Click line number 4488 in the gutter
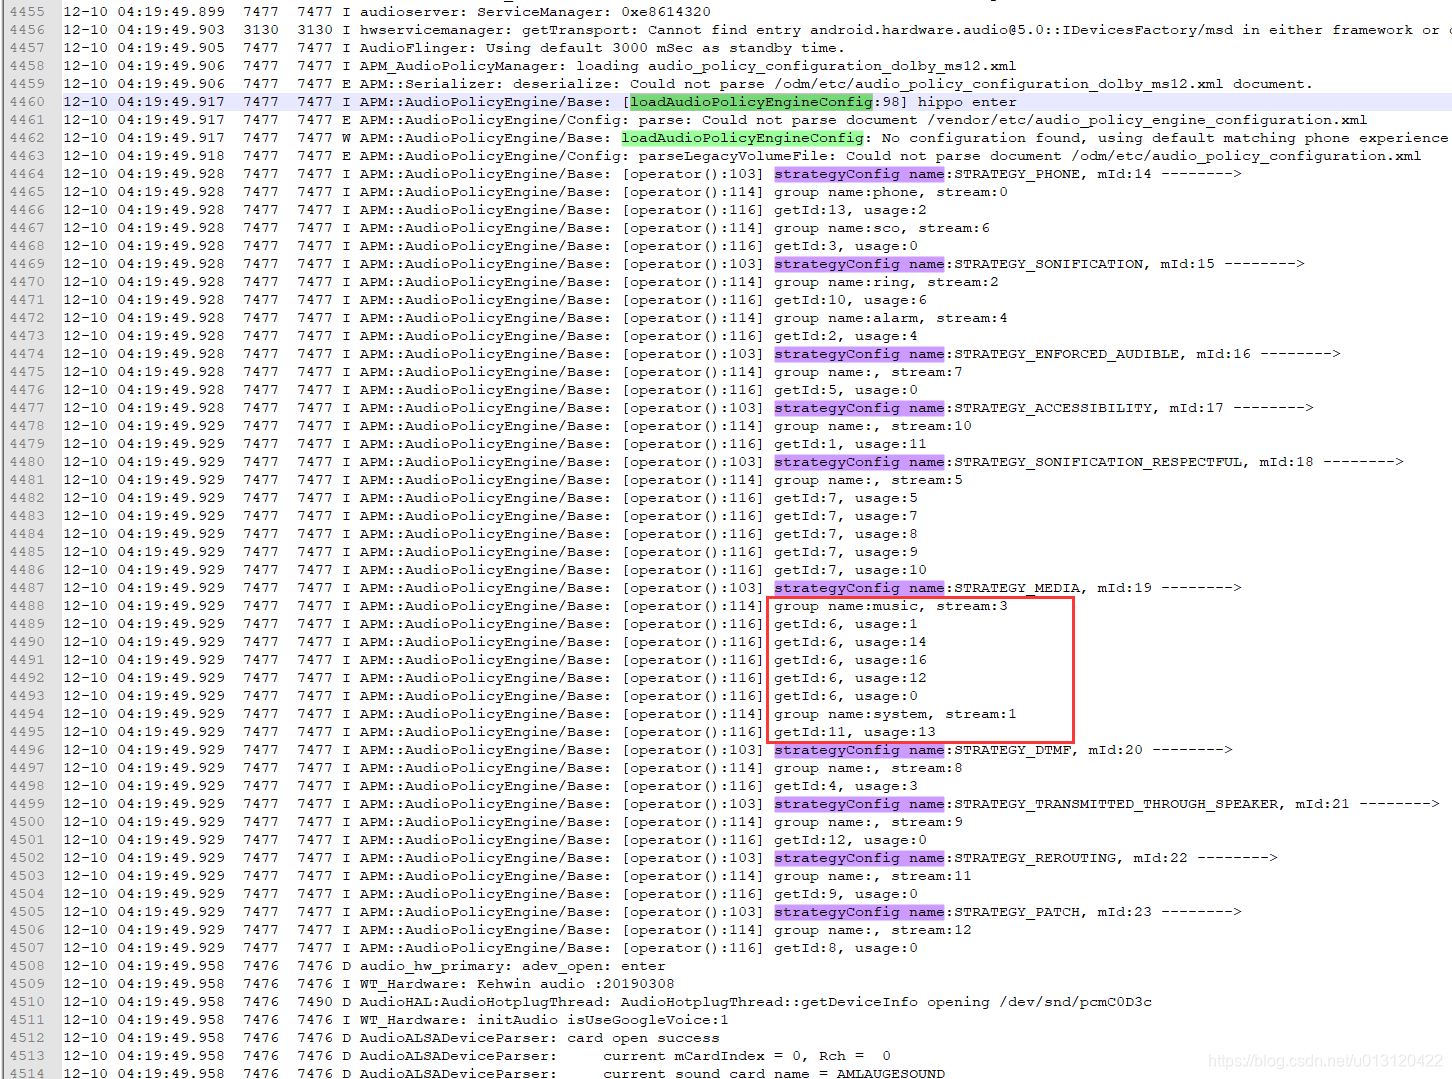This screenshot has width=1452, height=1079. pyautogui.click(x=27, y=606)
